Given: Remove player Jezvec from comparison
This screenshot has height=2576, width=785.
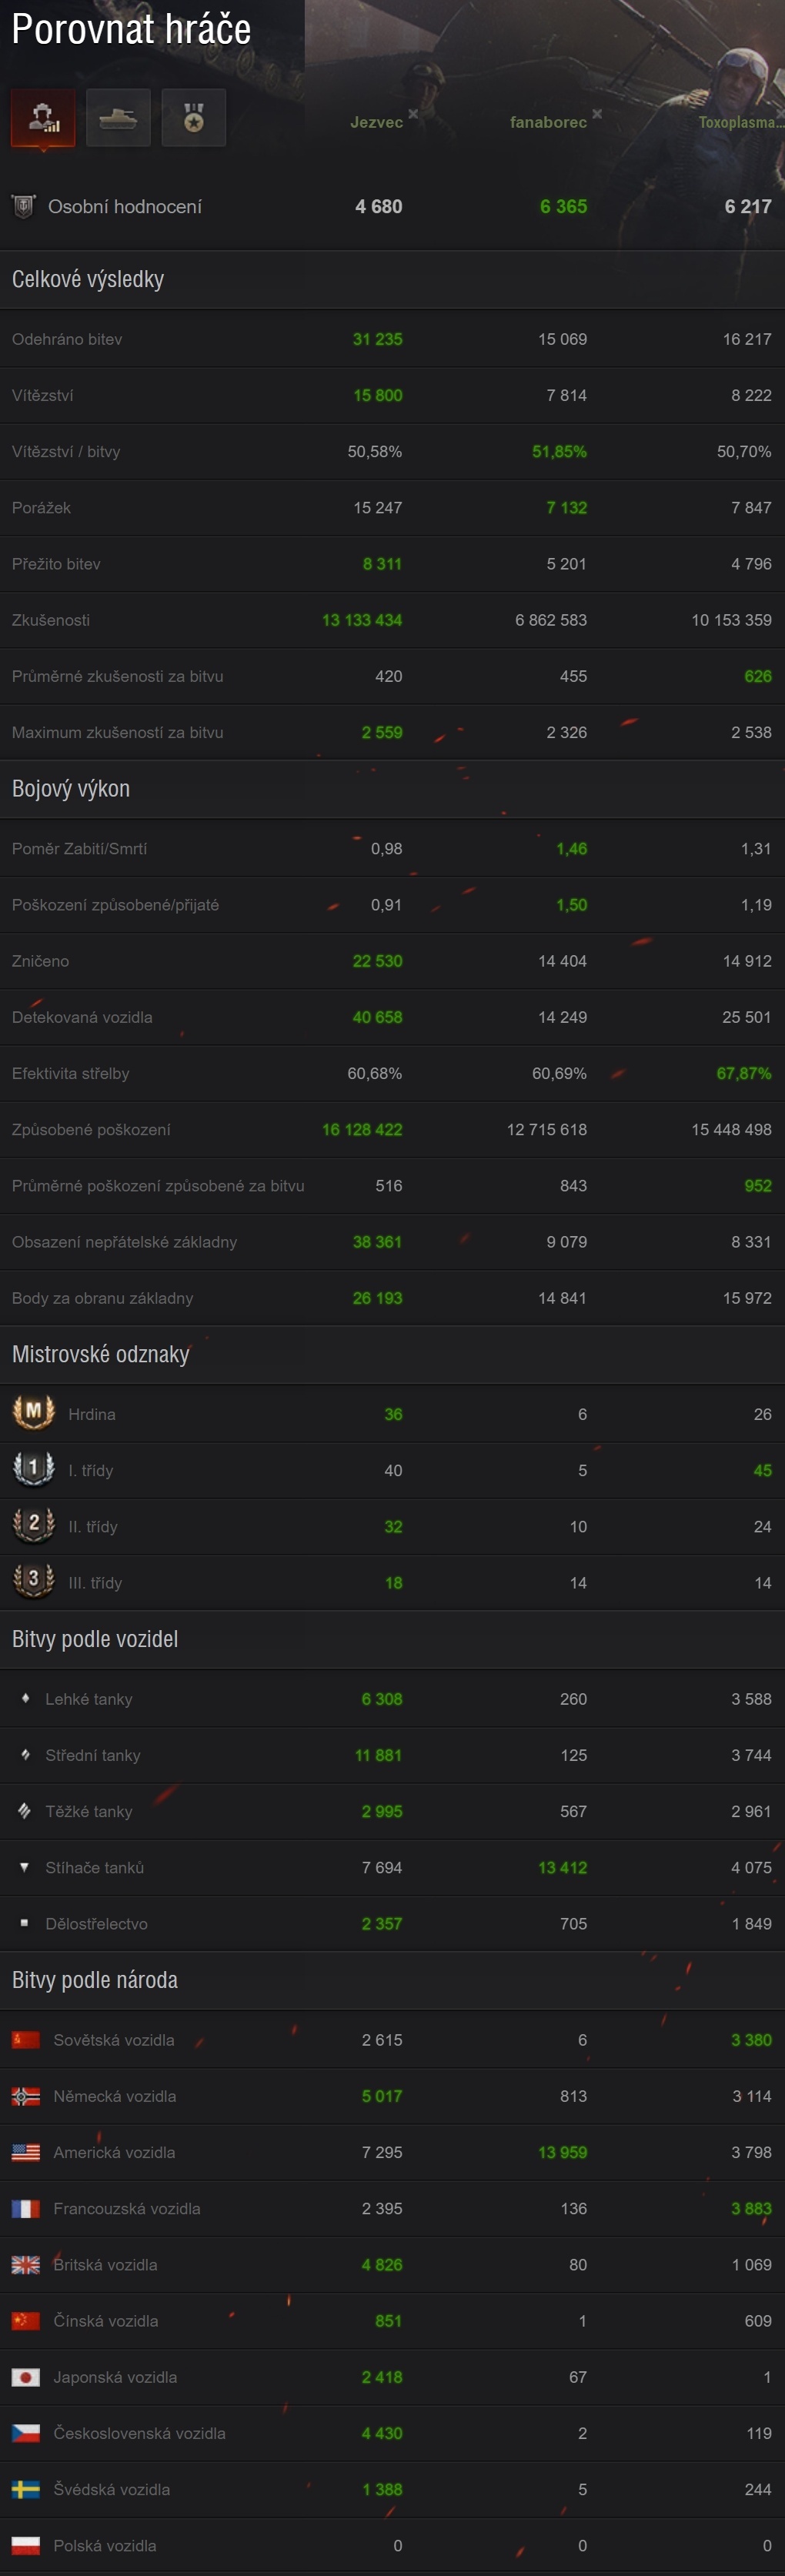Looking at the screenshot, I should [x=413, y=114].
